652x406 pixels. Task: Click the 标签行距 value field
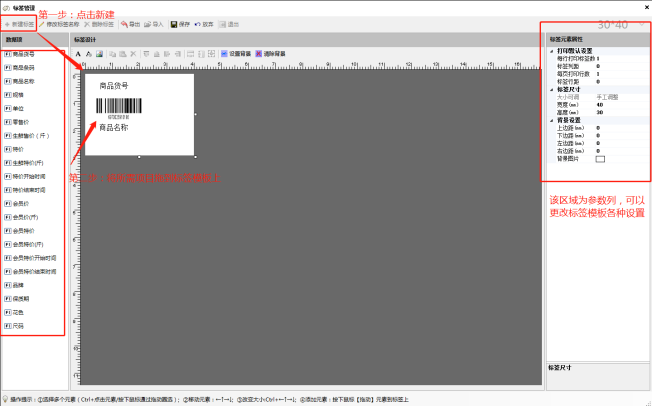(622, 82)
